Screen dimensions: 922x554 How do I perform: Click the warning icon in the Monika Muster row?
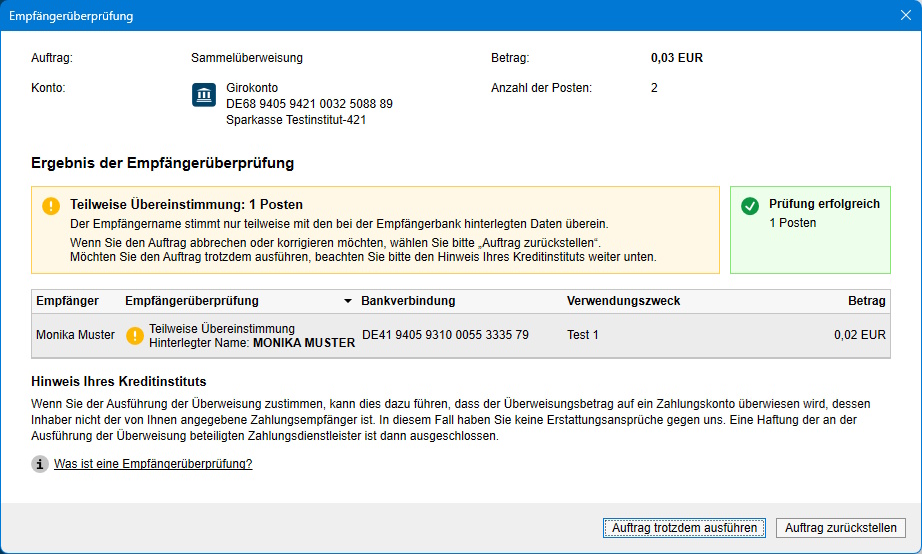coord(135,336)
